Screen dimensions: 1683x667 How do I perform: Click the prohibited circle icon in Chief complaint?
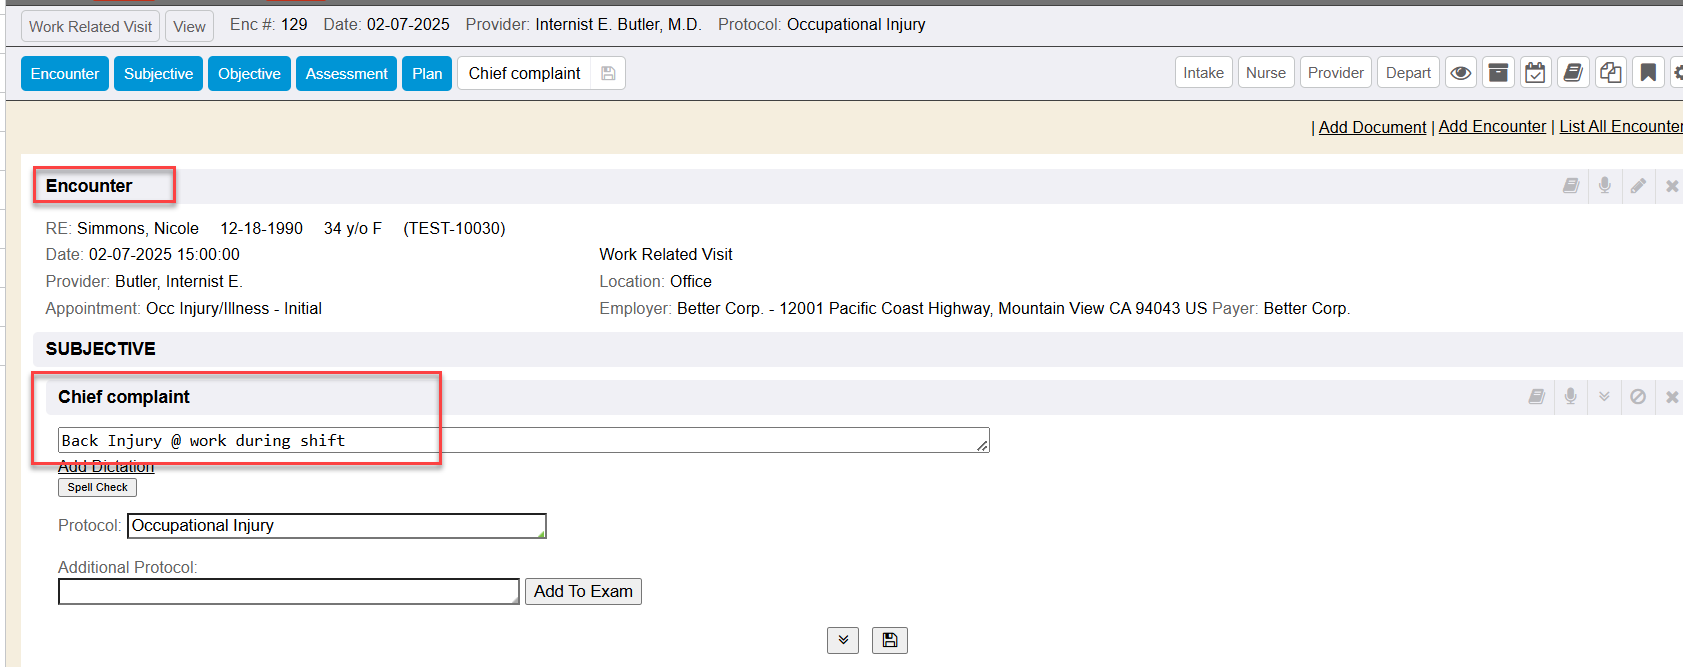tap(1638, 397)
